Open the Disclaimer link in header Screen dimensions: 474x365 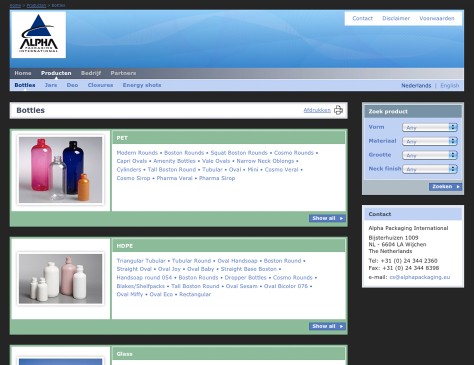tap(396, 18)
